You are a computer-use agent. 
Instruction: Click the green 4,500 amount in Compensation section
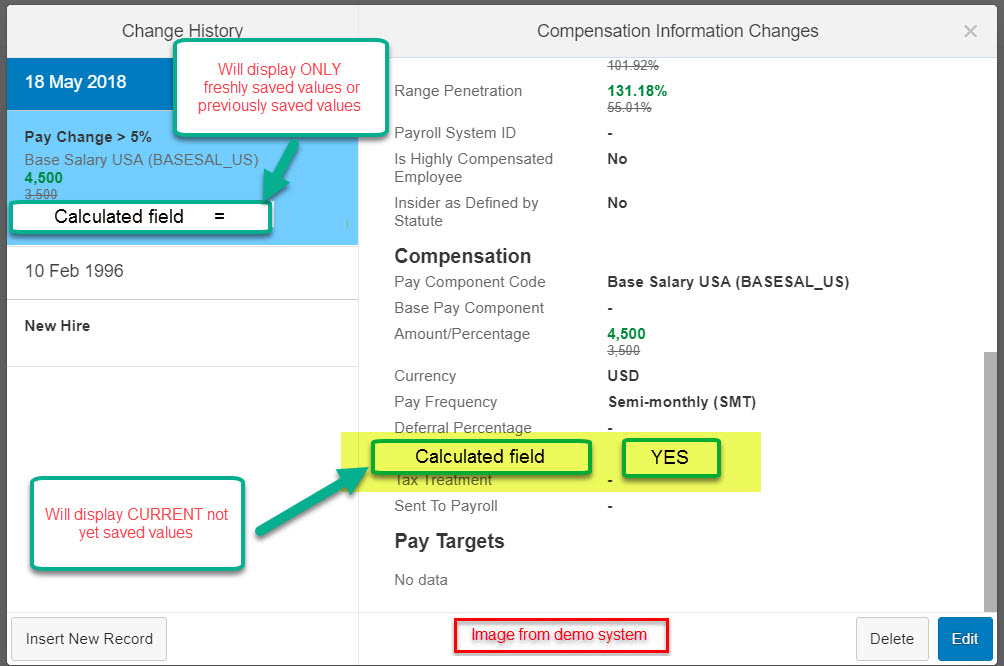[x=626, y=334]
